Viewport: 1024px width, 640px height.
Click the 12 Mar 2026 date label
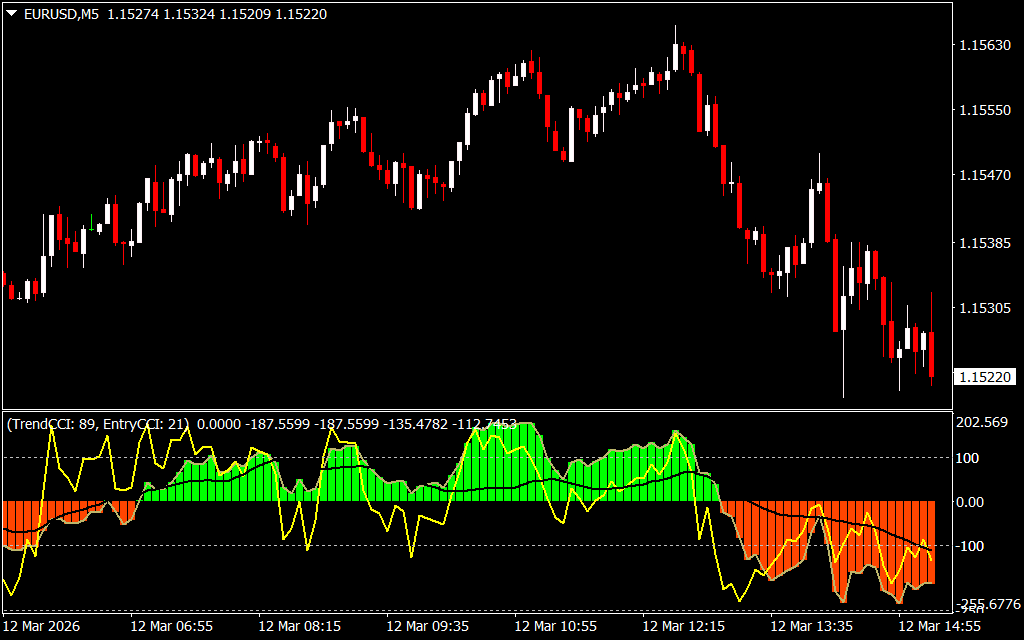click(x=41, y=626)
